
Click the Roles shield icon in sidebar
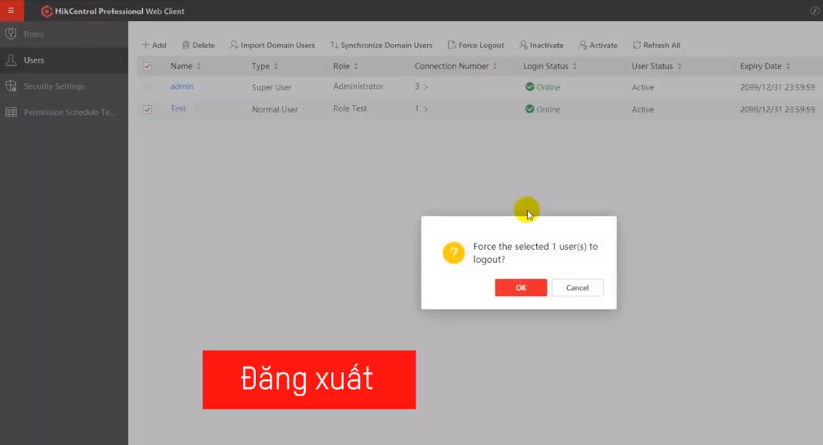(10, 34)
